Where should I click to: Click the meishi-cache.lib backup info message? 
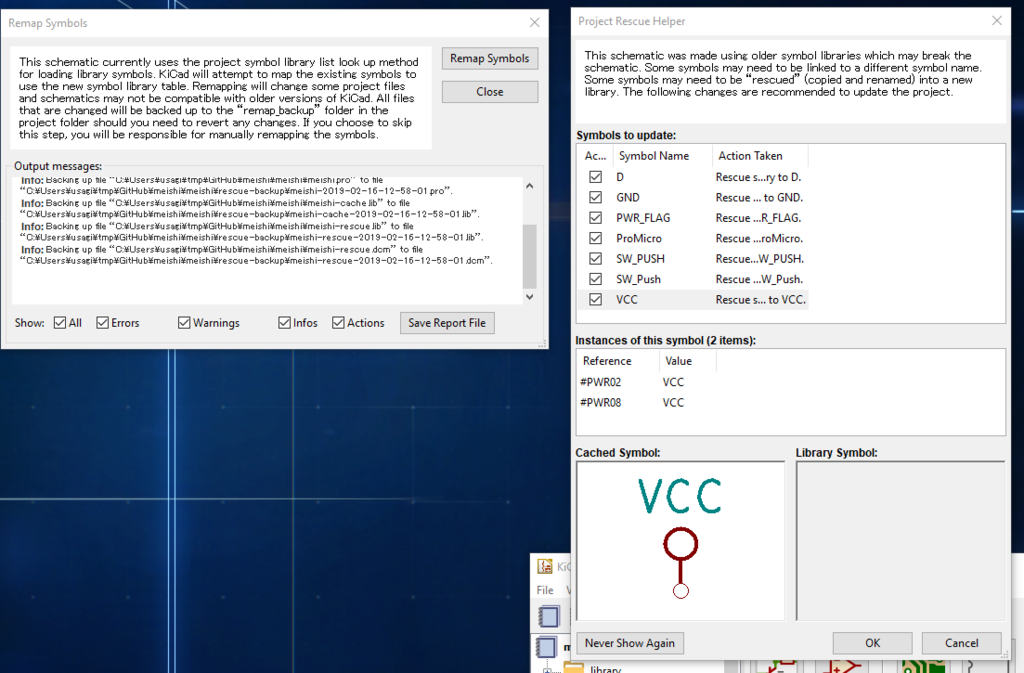(251, 208)
